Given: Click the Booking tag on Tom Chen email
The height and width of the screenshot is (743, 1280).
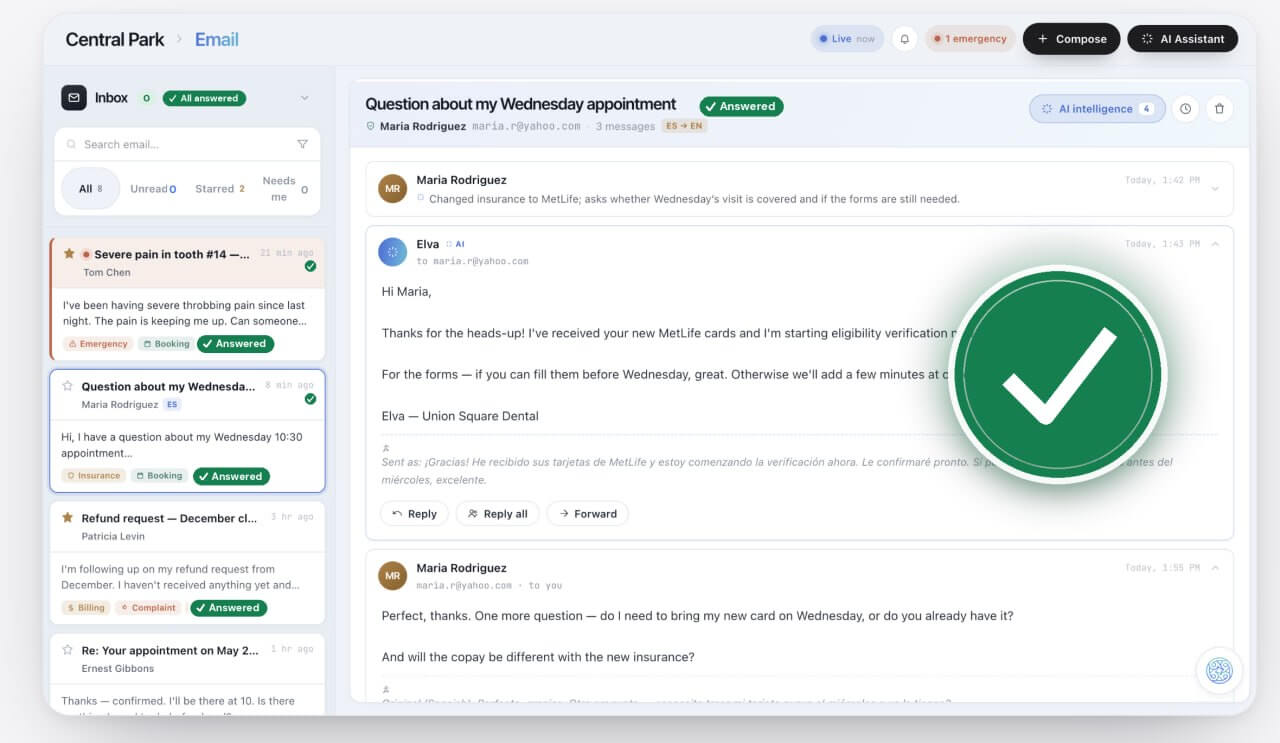Looking at the screenshot, I should coord(166,344).
